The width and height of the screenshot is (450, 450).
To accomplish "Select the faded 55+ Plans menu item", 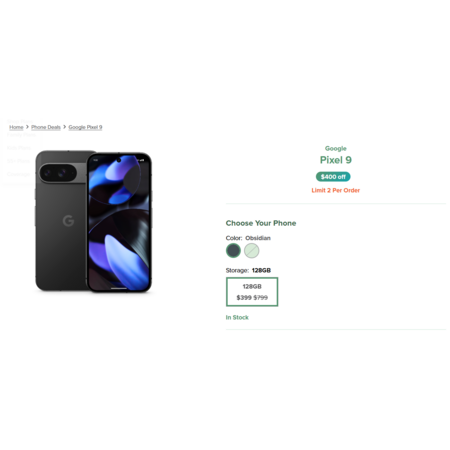I will tap(18, 161).
